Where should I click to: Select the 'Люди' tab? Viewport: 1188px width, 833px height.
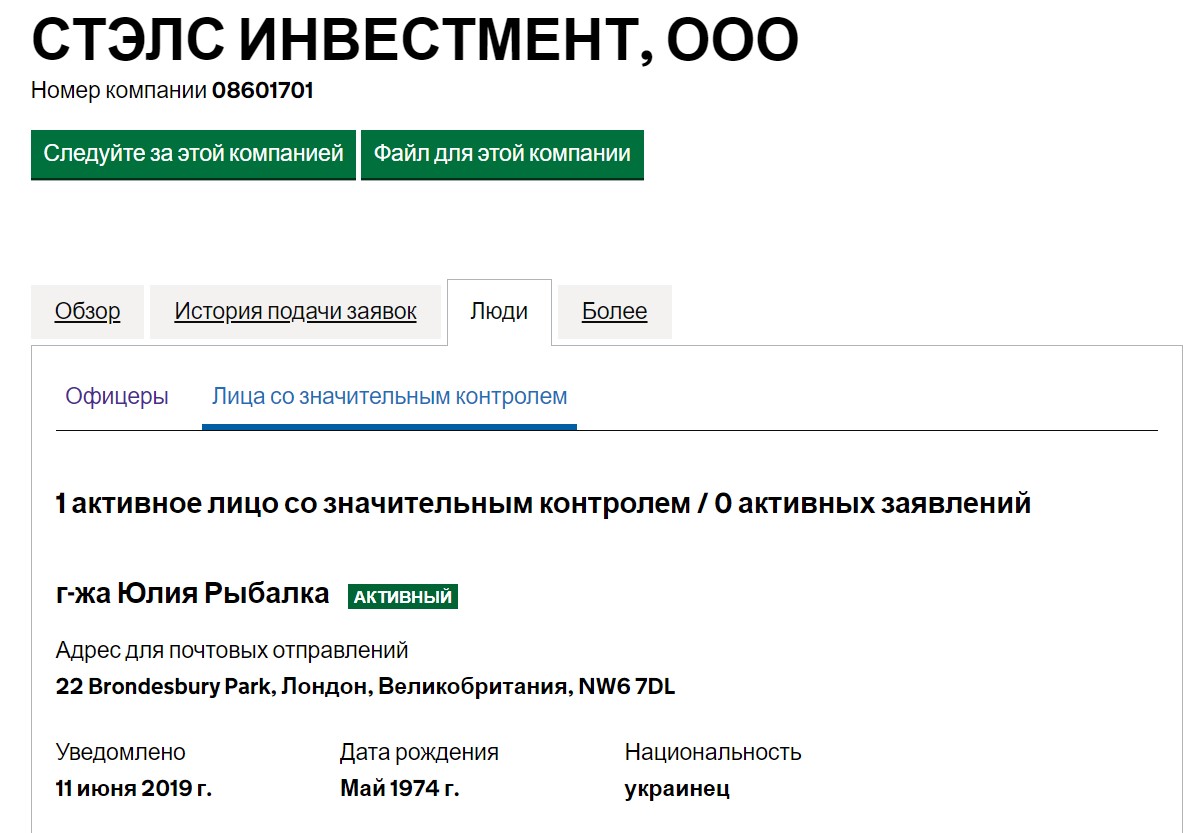tap(499, 312)
